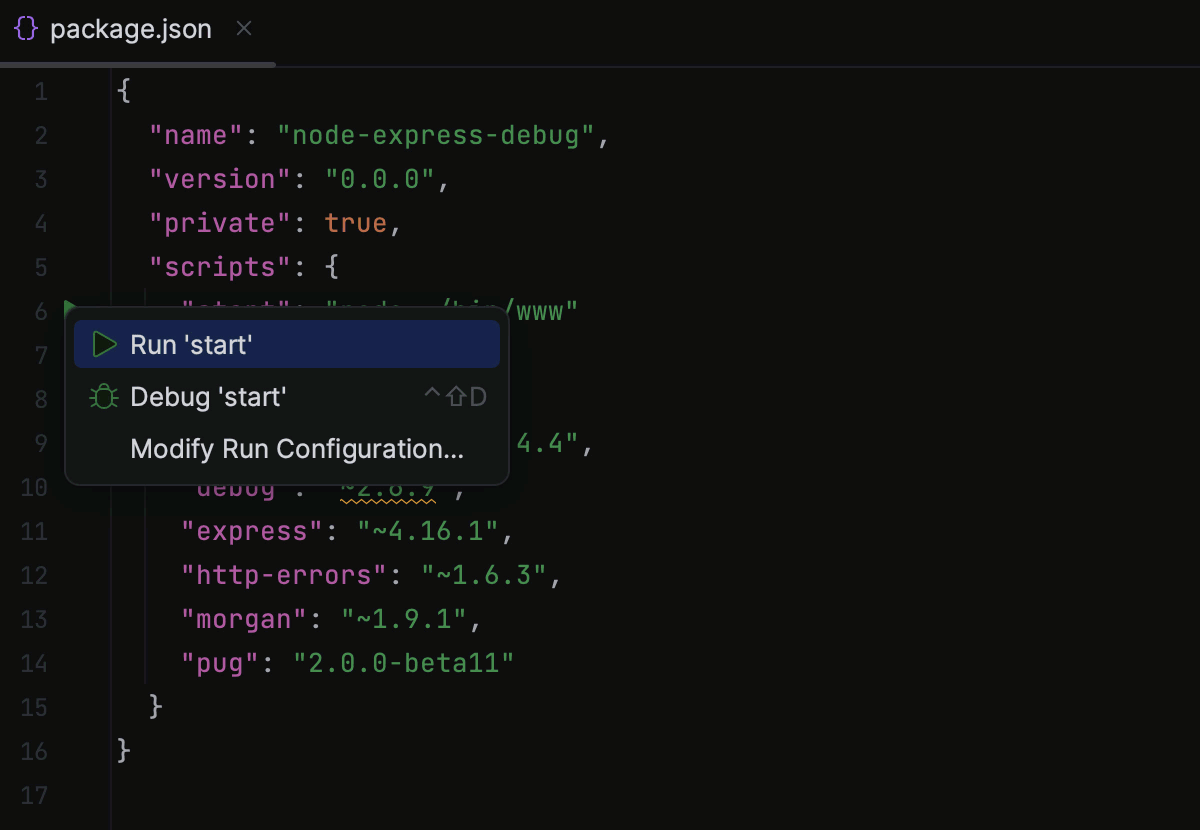
Task: Close the package.json tab
Action: [x=243, y=29]
